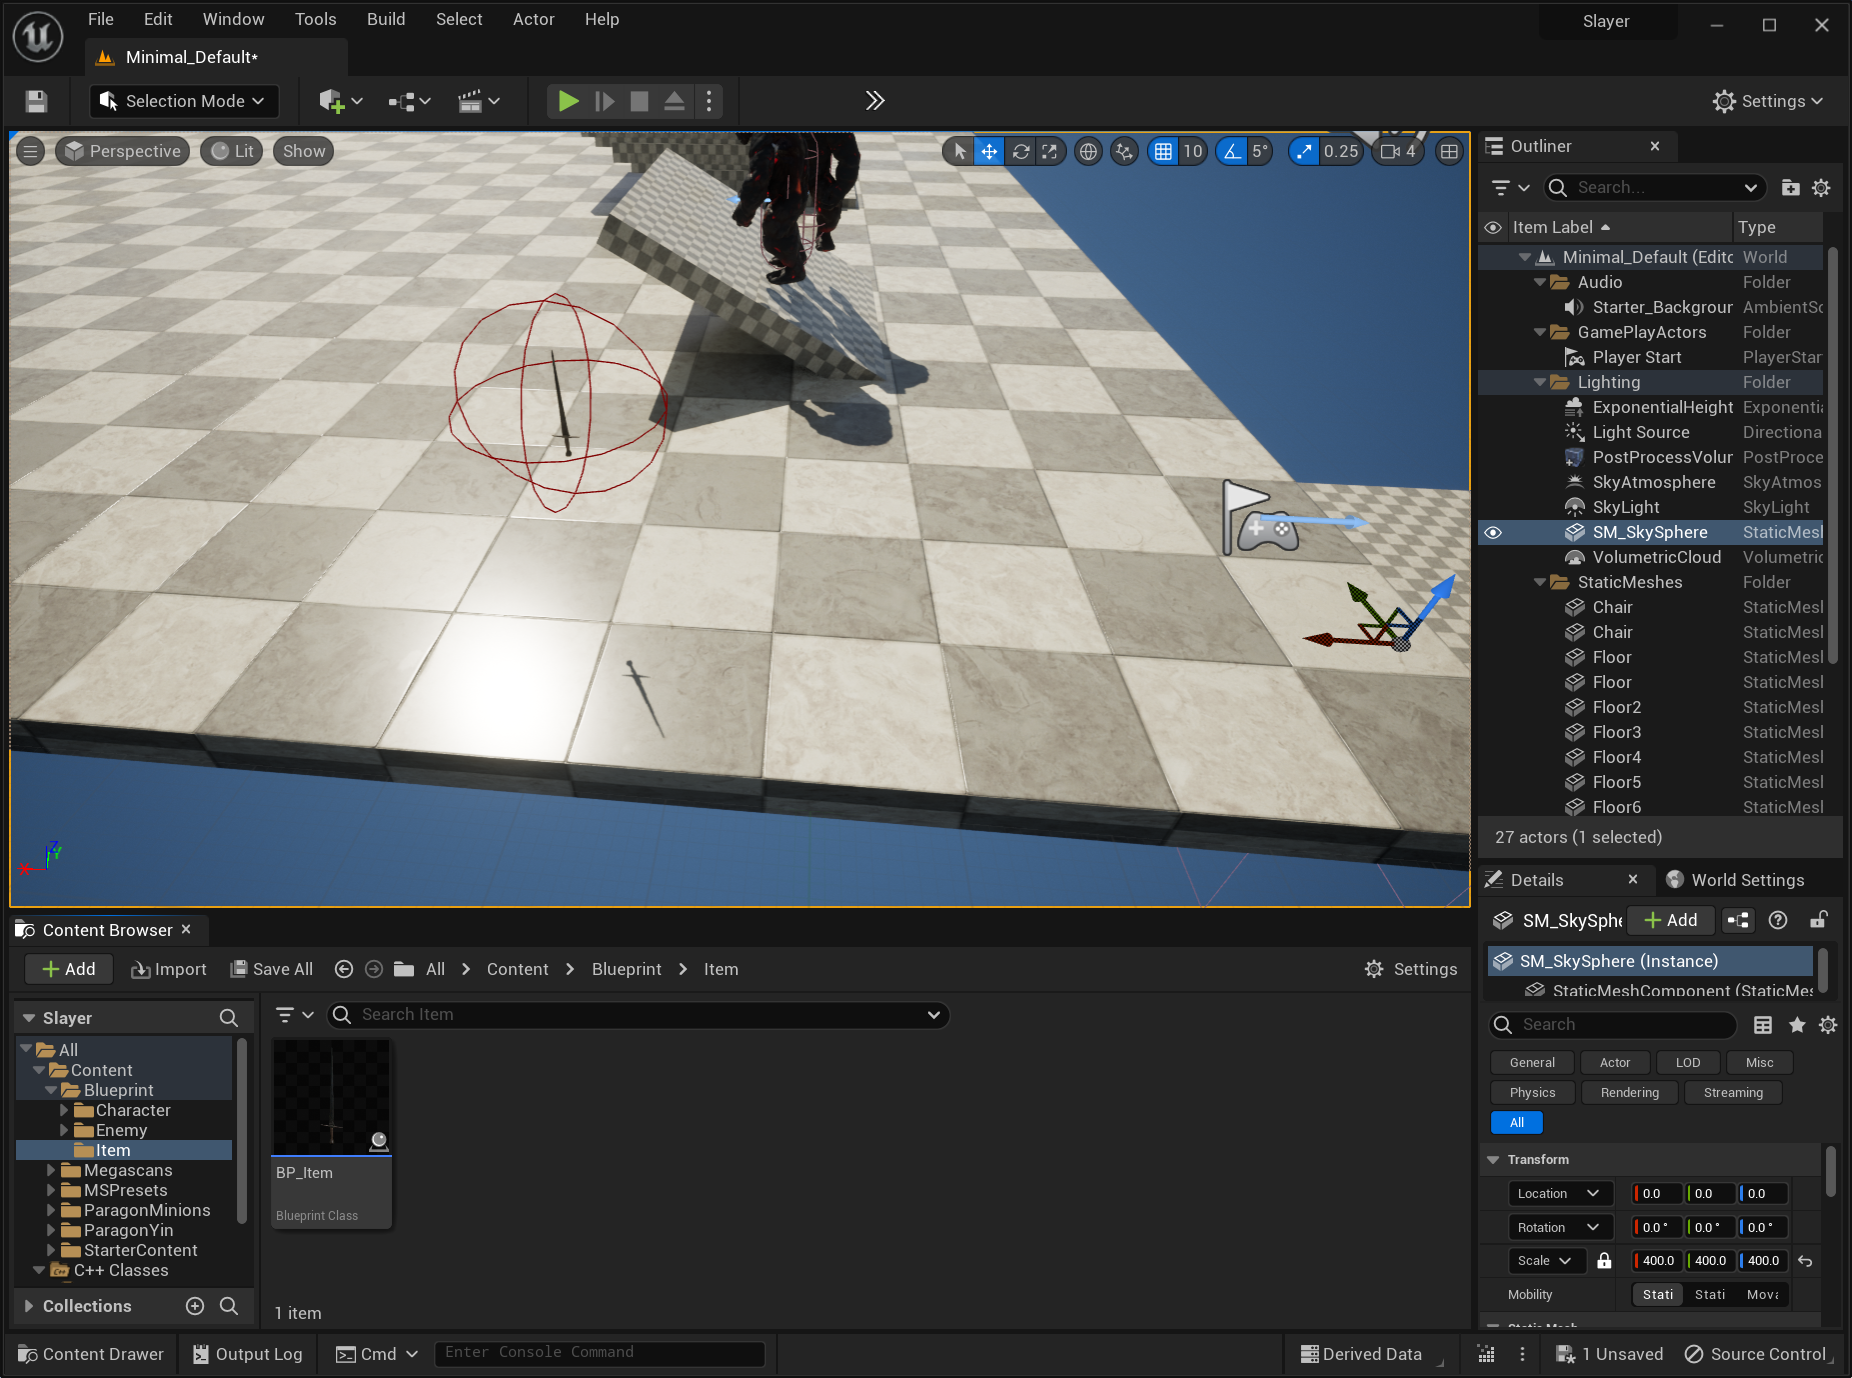1852x1378 pixels.
Task: Collapse the Transform section
Action: pyautogui.click(x=1493, y=1159)
